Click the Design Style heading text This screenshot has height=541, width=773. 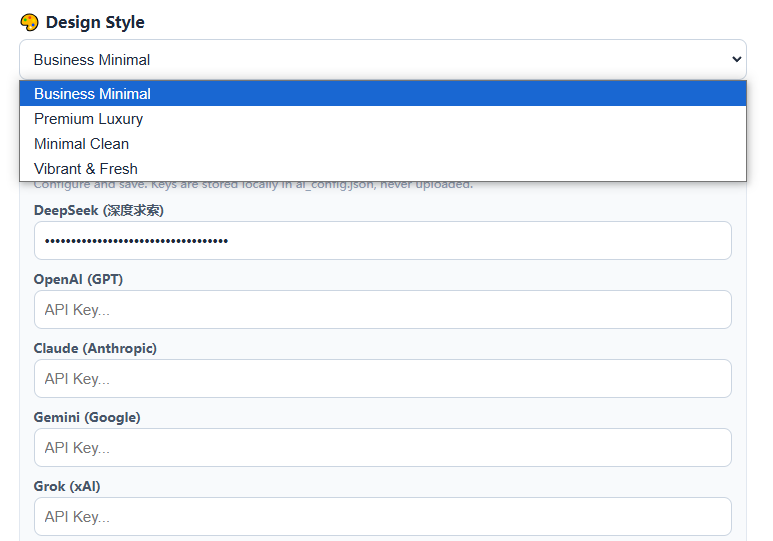click(x=95, y=22)
